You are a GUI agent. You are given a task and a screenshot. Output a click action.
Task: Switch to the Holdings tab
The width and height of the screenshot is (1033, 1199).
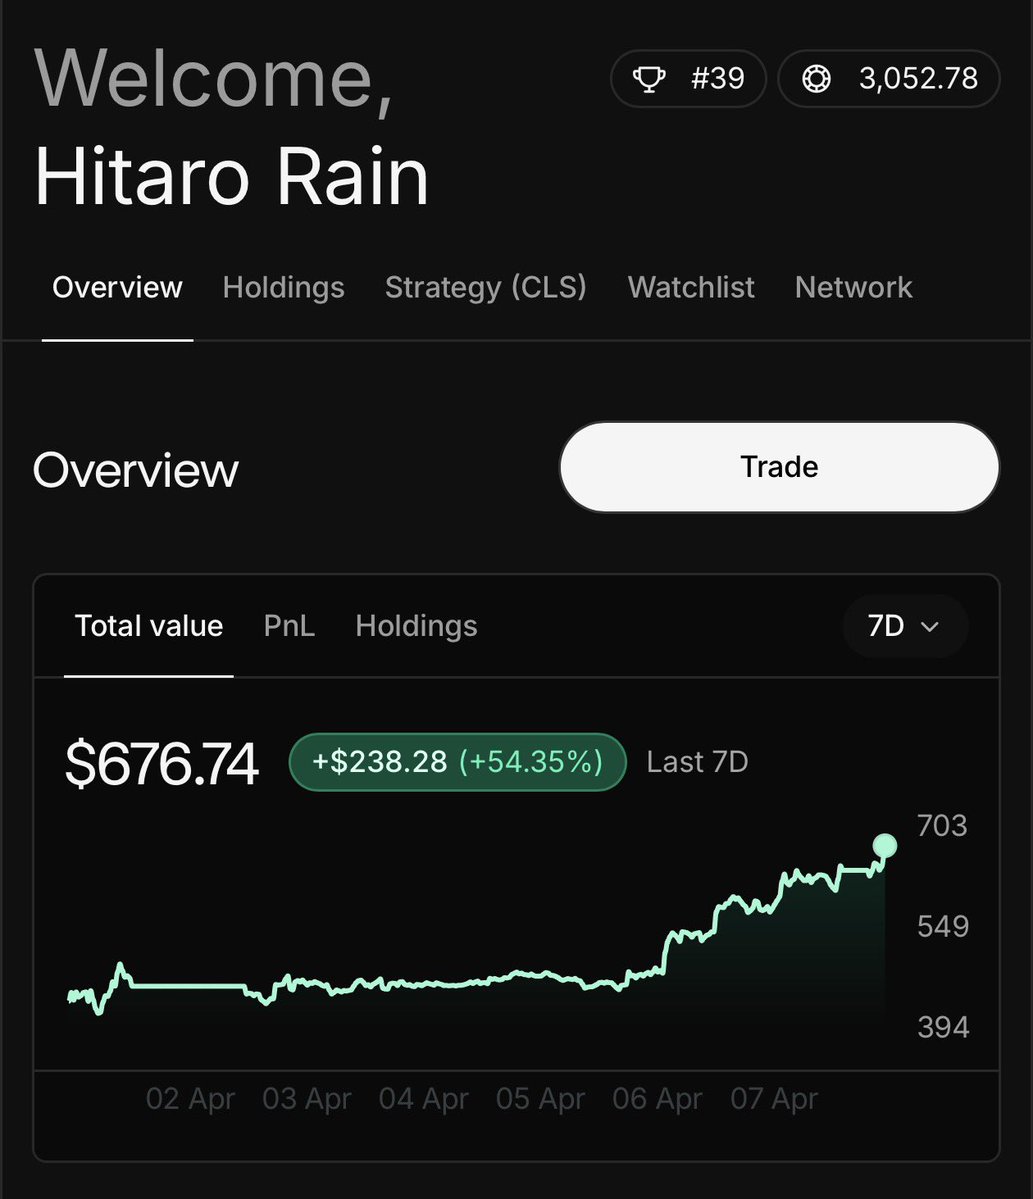283,287
